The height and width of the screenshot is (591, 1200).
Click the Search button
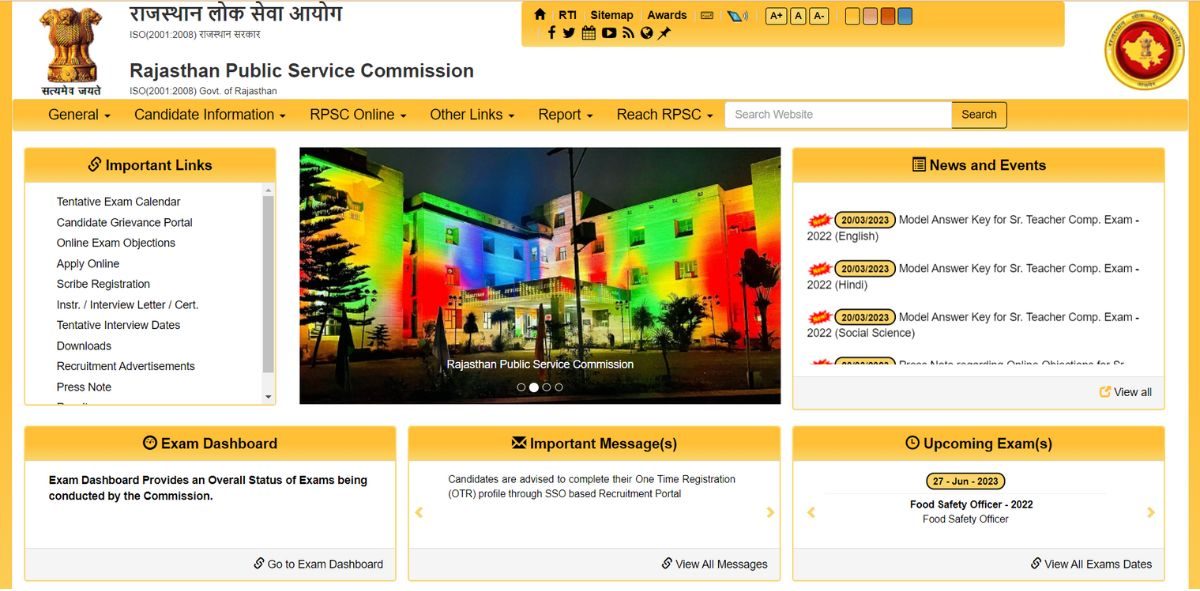pyautogui.click(x=979, y=115)
